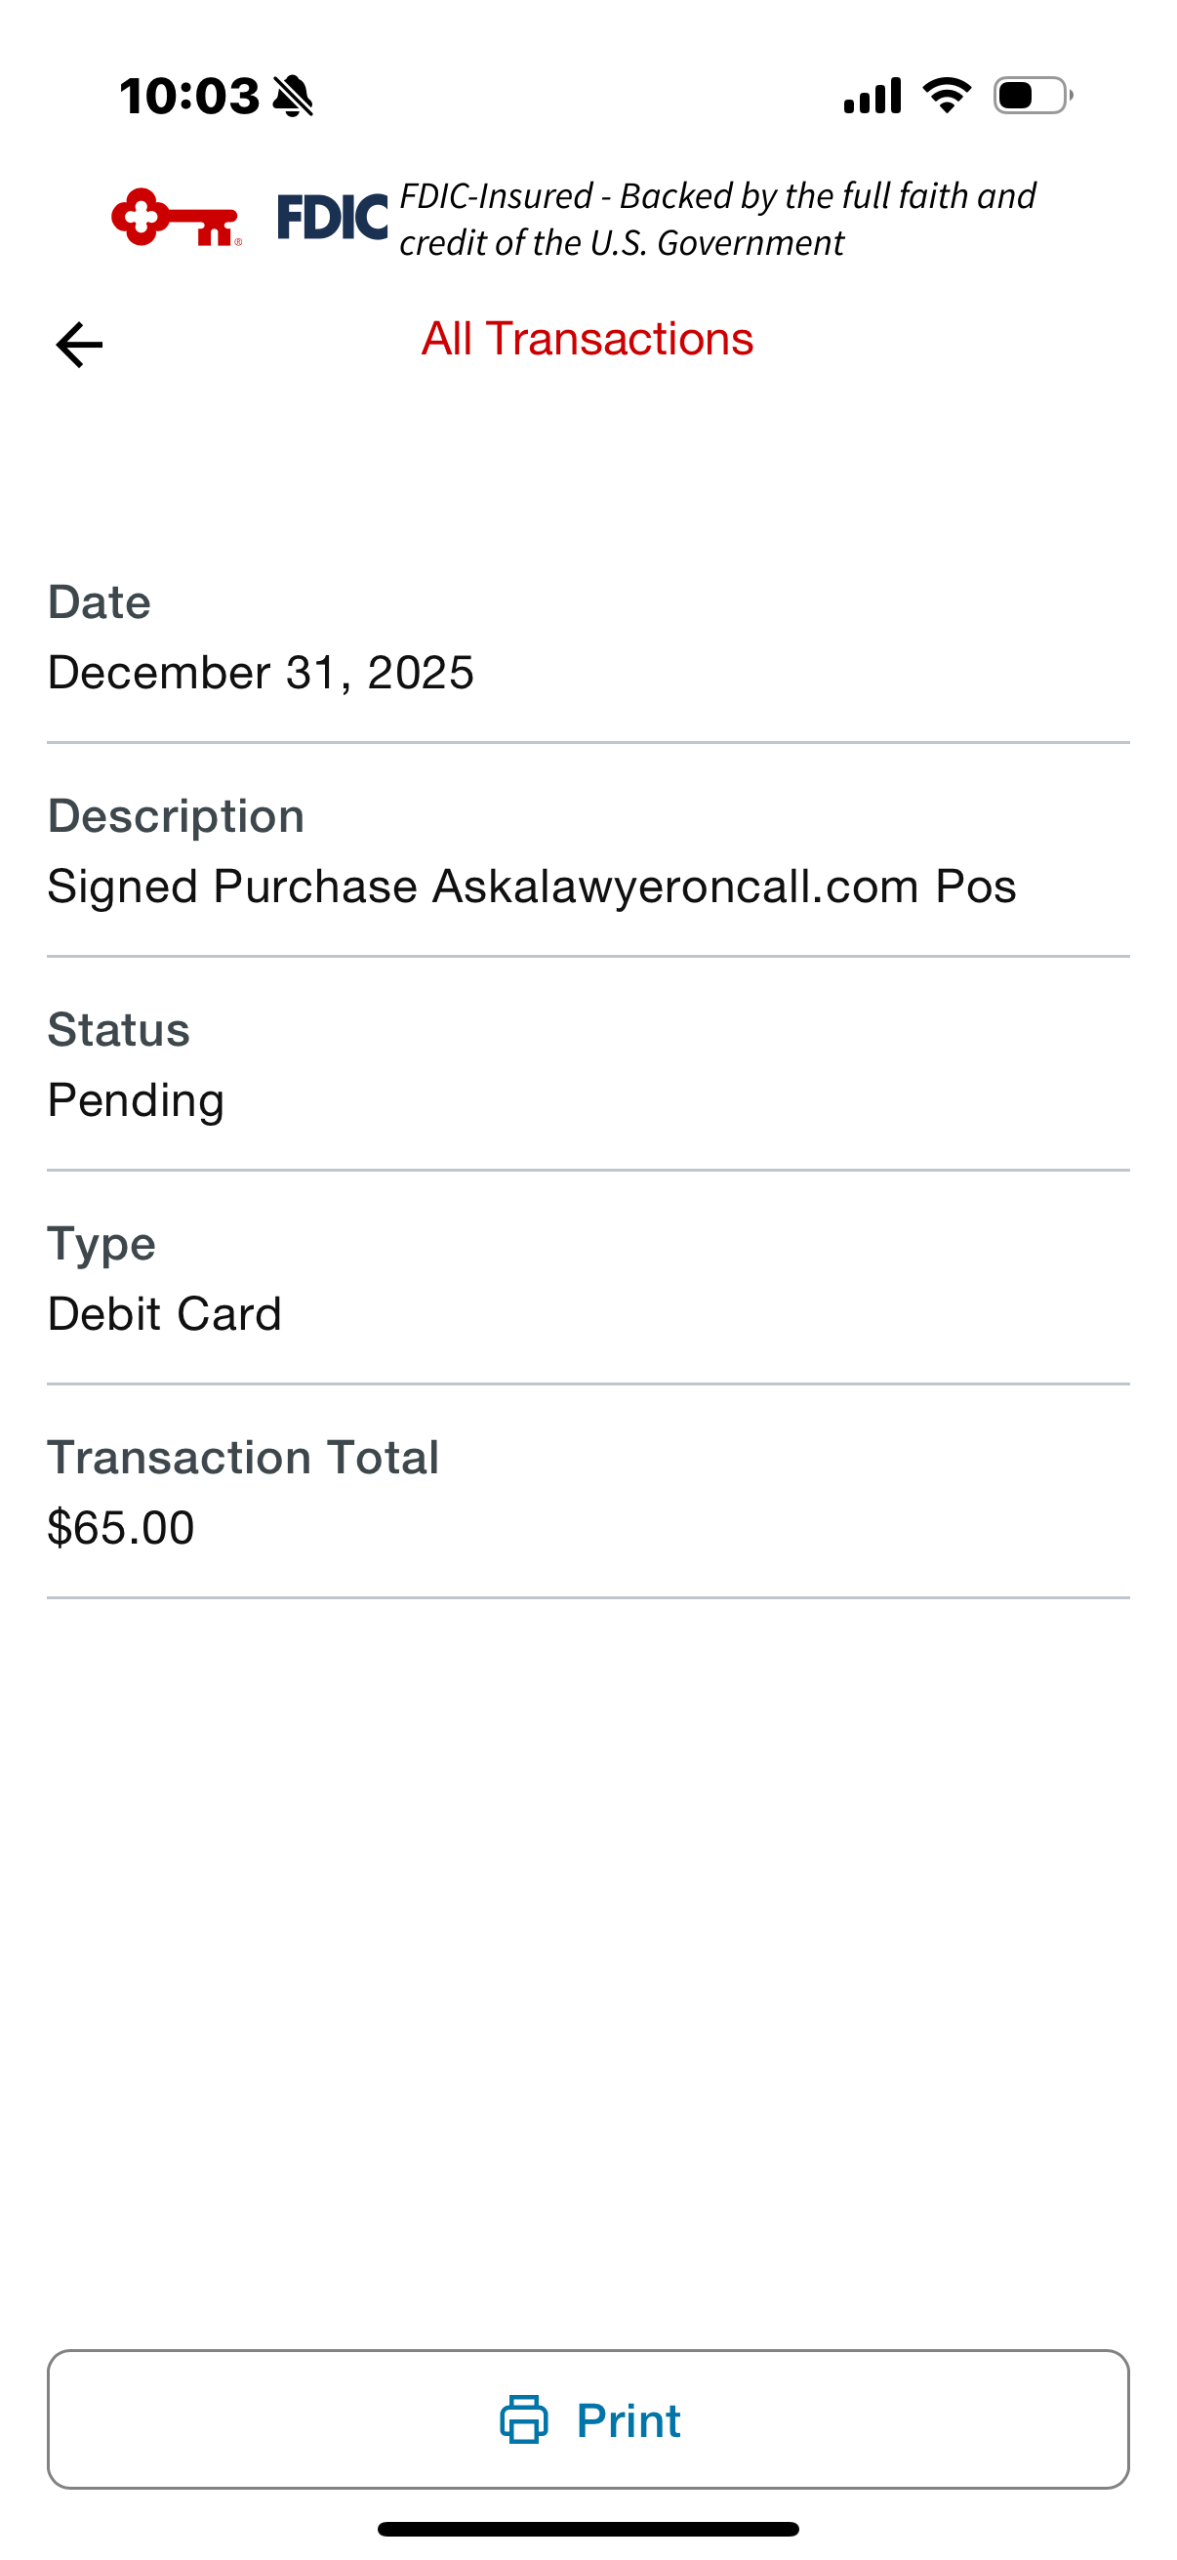Tap the red KeyBank key logo

coord(176,217)
